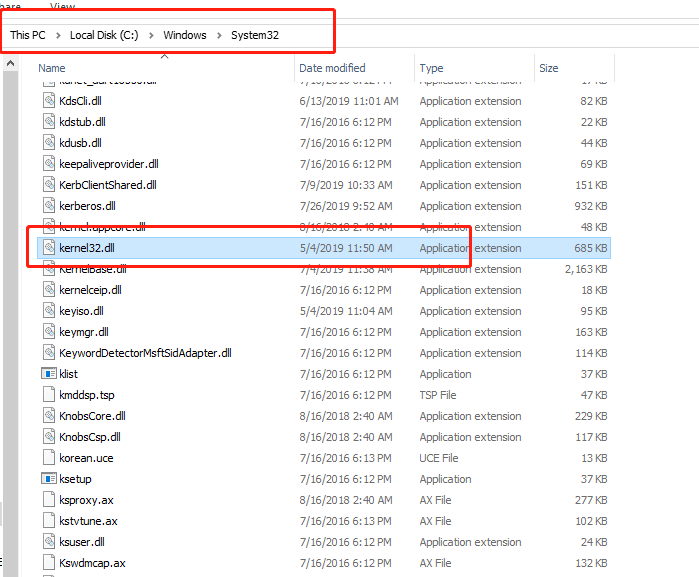This screenshot has width=699, height=577.
Task: Click the Kswdmcap.ax file icon
Action: pos(49,562)
